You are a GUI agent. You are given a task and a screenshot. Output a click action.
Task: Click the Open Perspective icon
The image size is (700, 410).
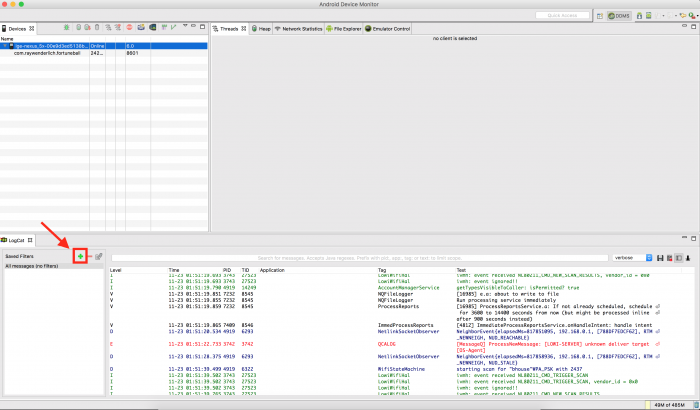(x=600, y=16)
